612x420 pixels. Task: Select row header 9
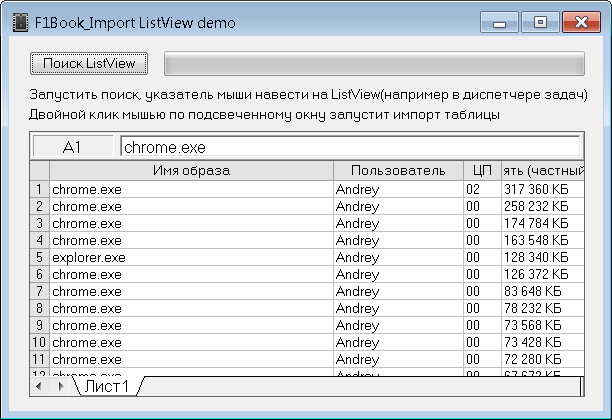(x=39, y=325)
